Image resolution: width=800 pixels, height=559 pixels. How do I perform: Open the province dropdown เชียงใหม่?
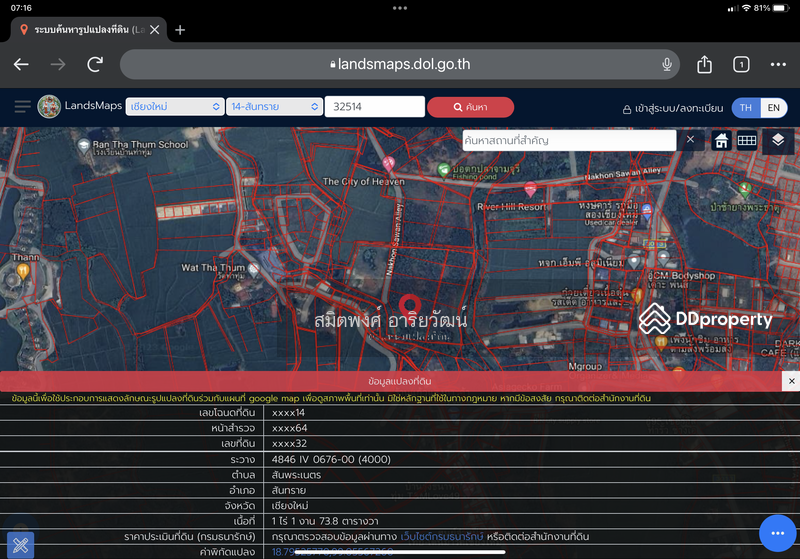click(x=174, y=107)
